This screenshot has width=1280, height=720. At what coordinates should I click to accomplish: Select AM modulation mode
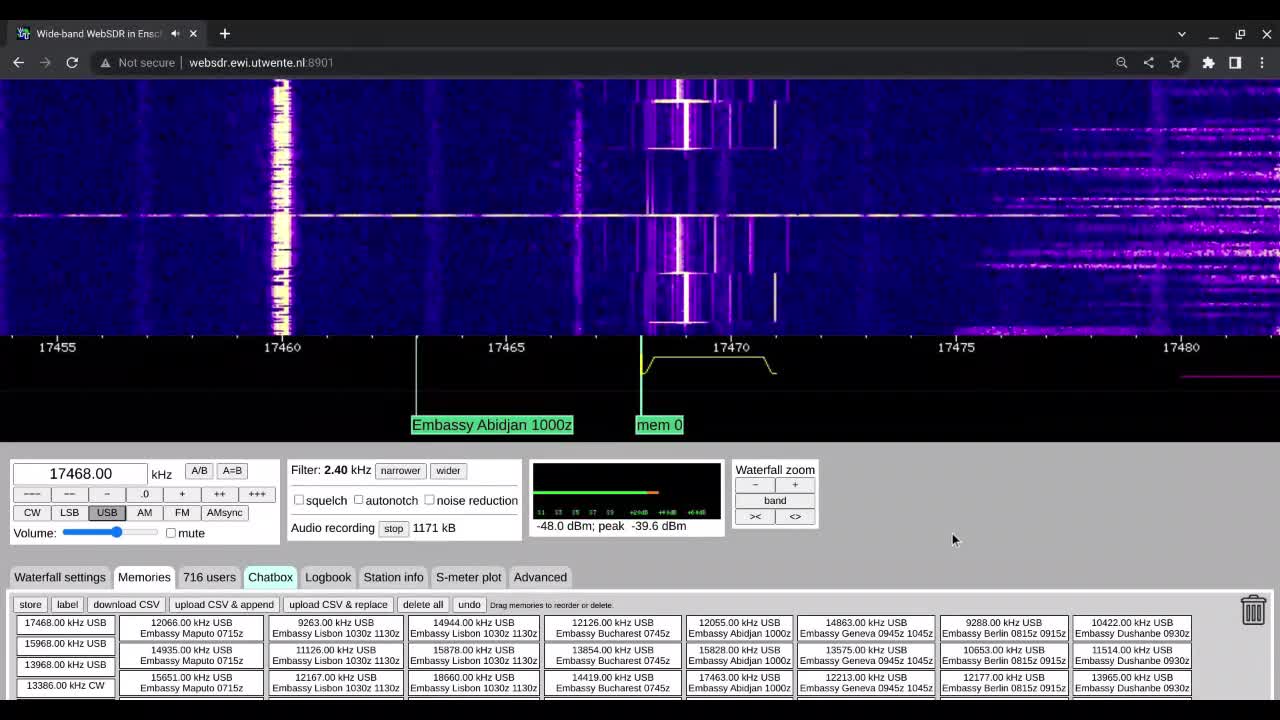click(x=144, y=513)
